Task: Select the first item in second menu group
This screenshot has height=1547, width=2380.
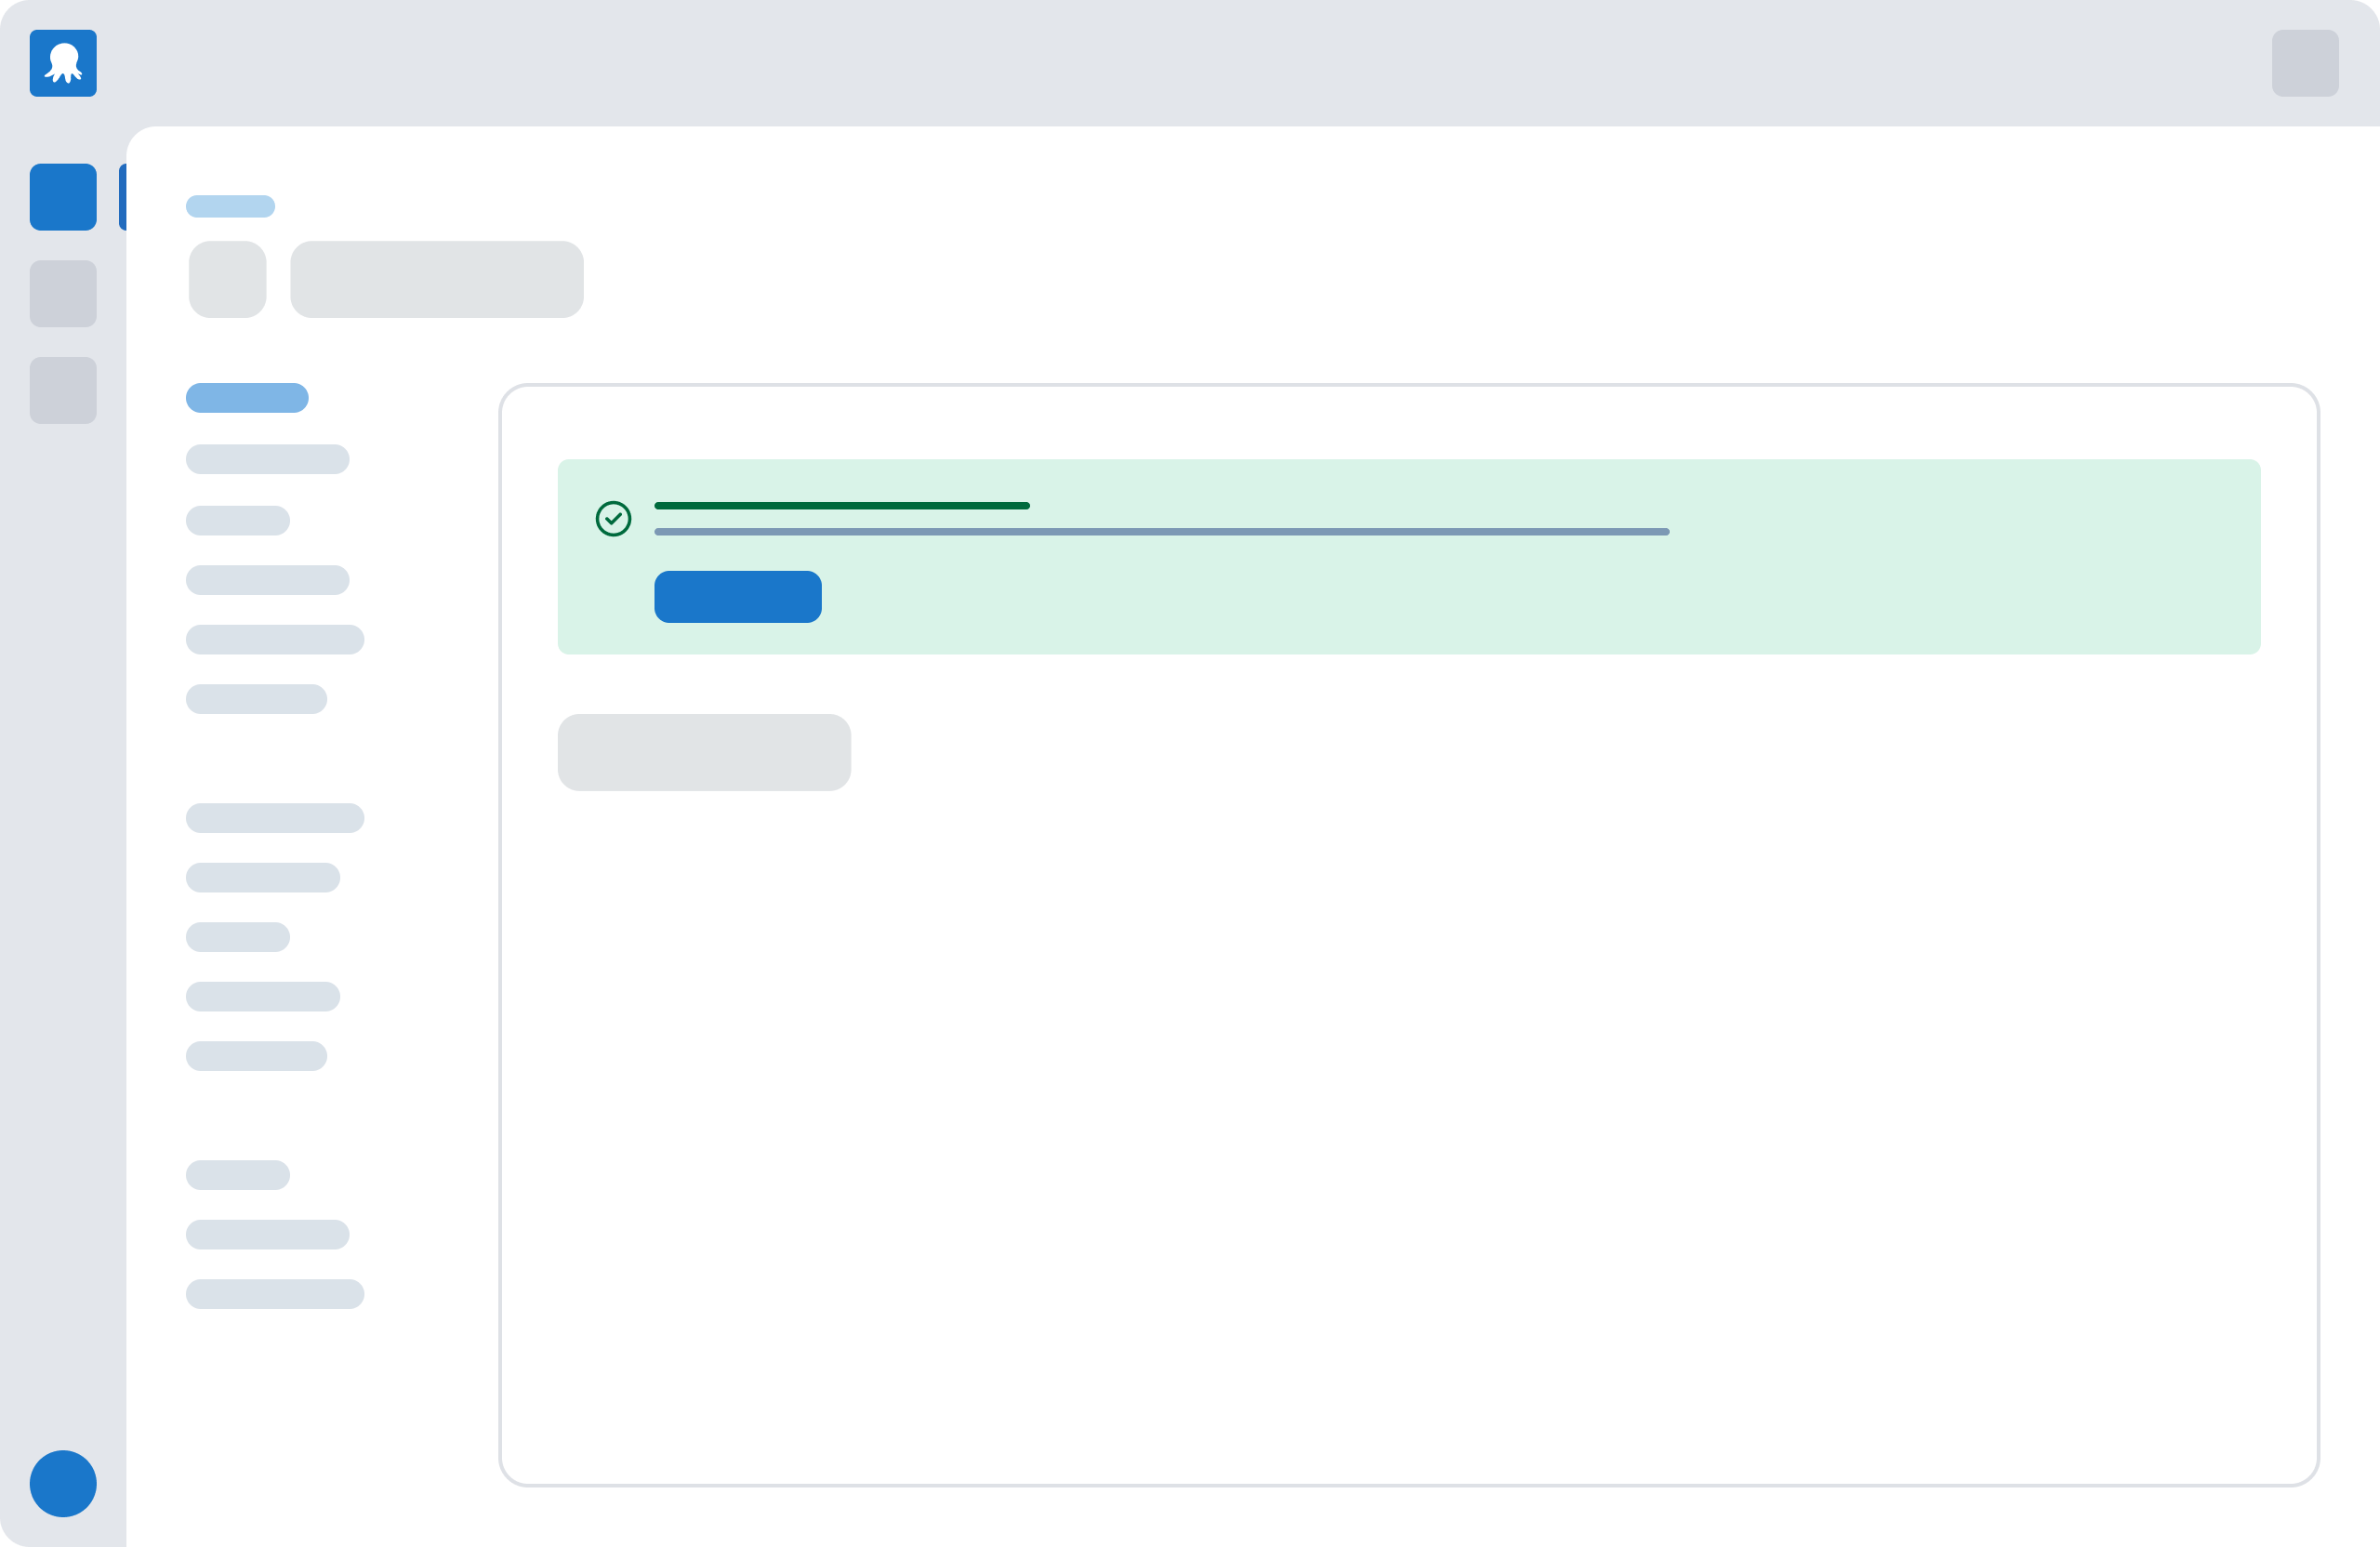Action: click(x=275, y=818)
